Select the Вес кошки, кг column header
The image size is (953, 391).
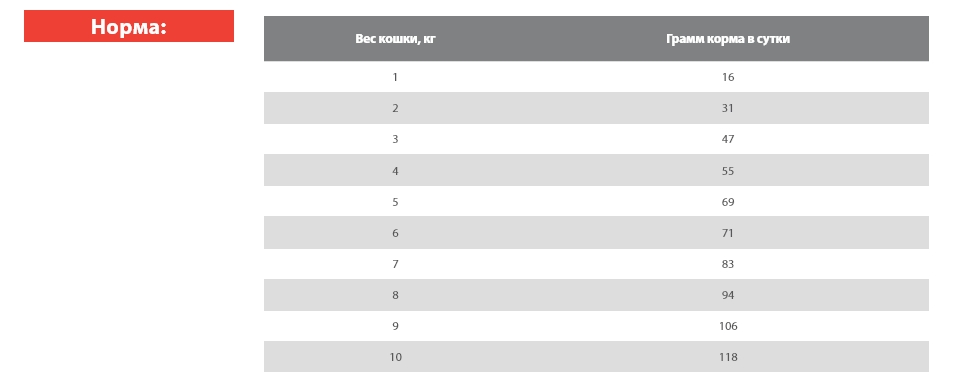click(396, 39)
